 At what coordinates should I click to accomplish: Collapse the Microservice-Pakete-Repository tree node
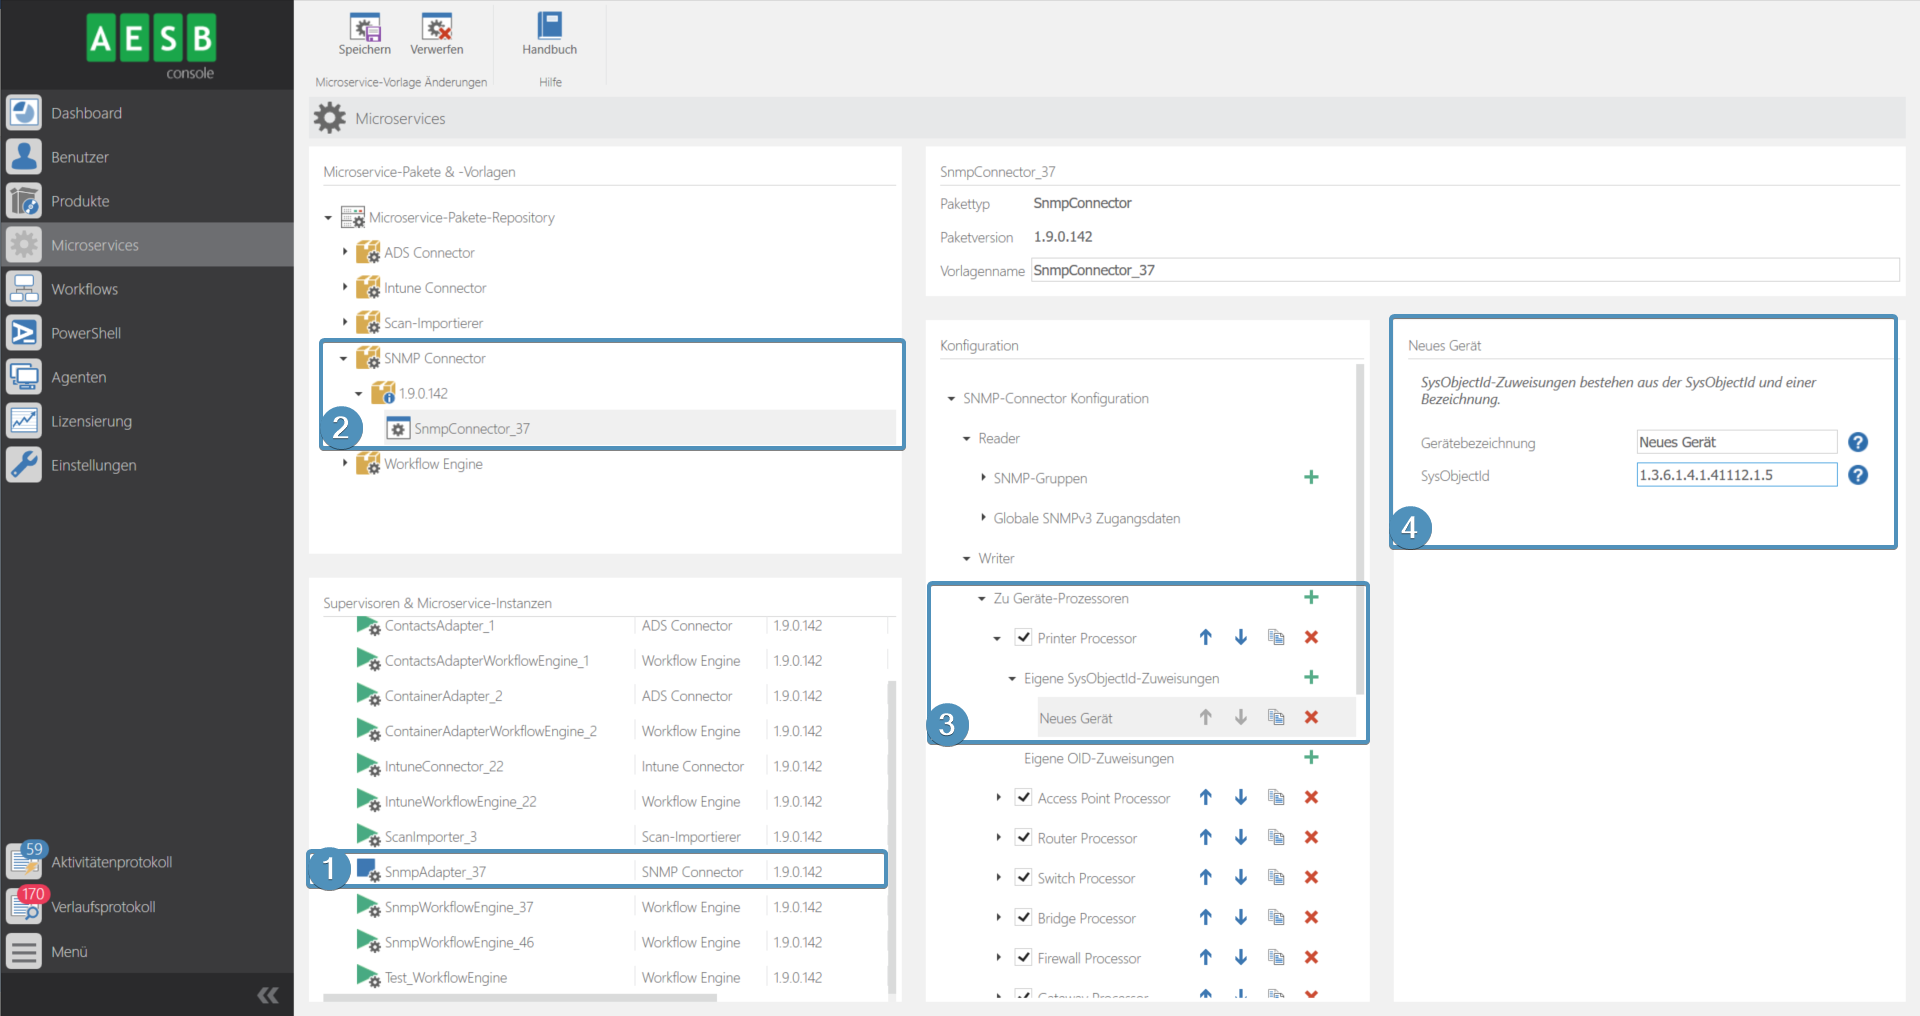click(x=328, y=218)
